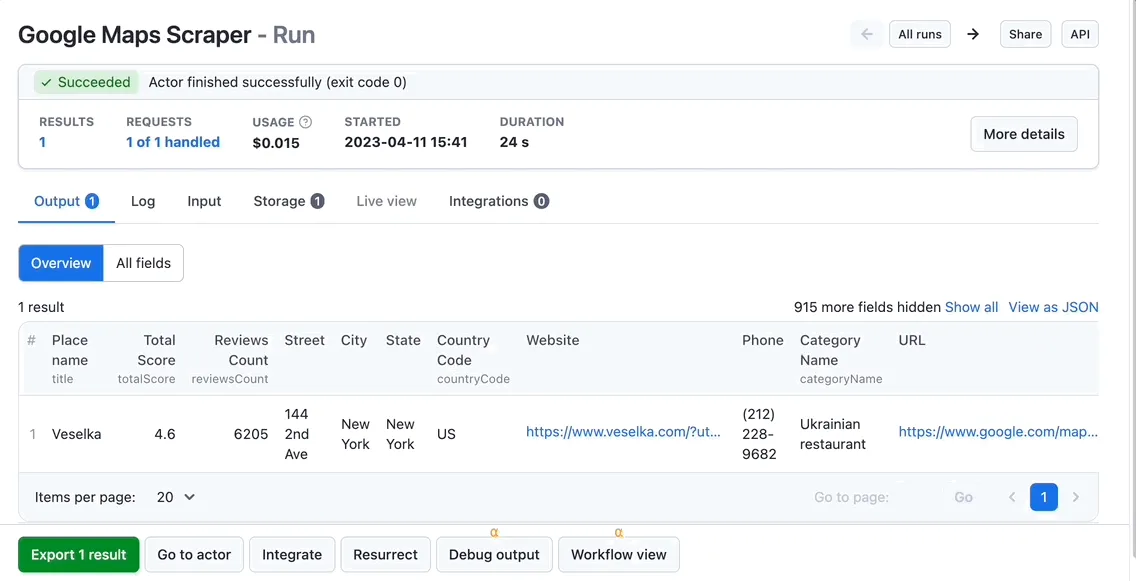Switch to the Log tab
Image resolution: width=1136 pixels, height=581 pixels.
click(x=143, y=201)
